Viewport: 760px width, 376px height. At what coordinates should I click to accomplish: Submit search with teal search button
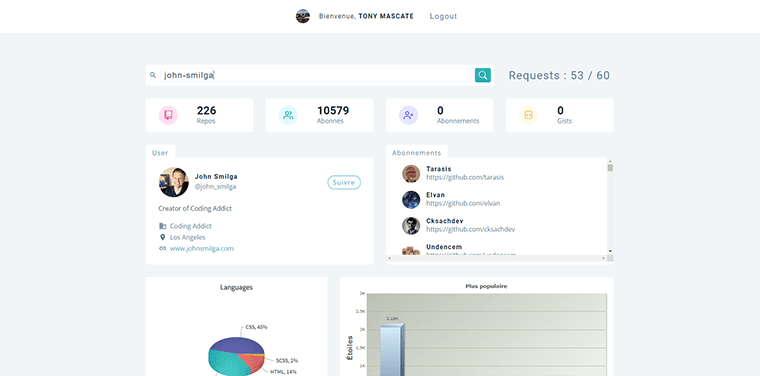coord(483,75)
